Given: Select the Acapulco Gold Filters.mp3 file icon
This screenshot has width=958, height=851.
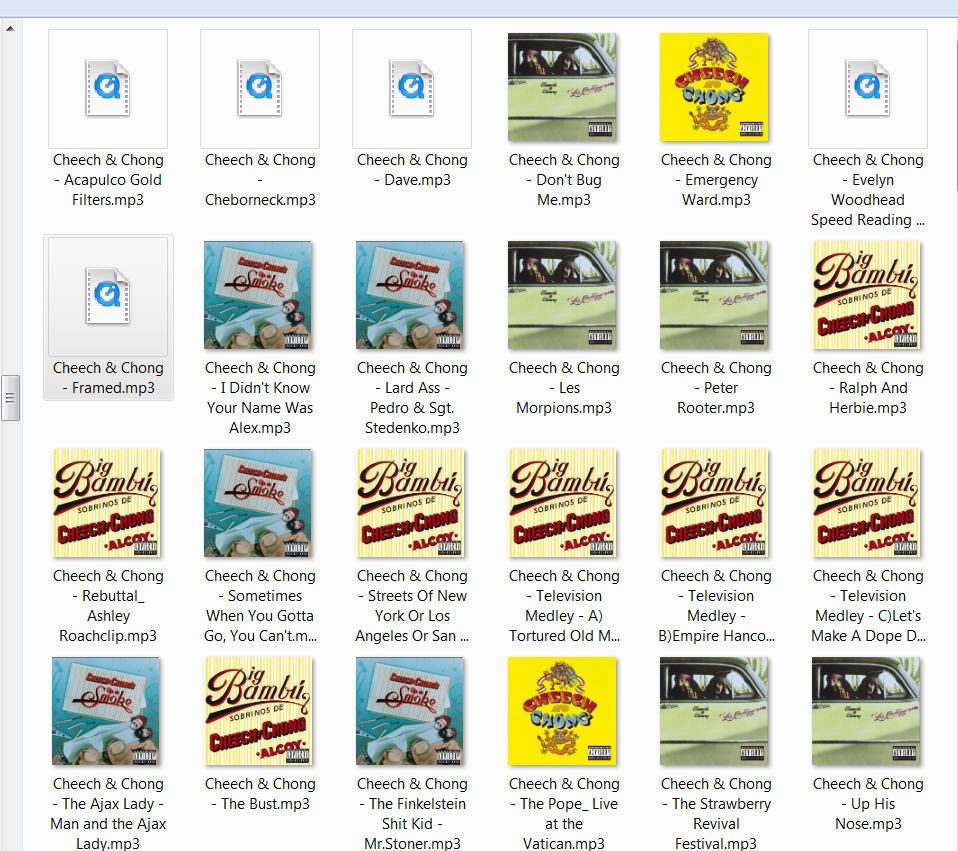Looking at the screenshot, I should 108,89.
